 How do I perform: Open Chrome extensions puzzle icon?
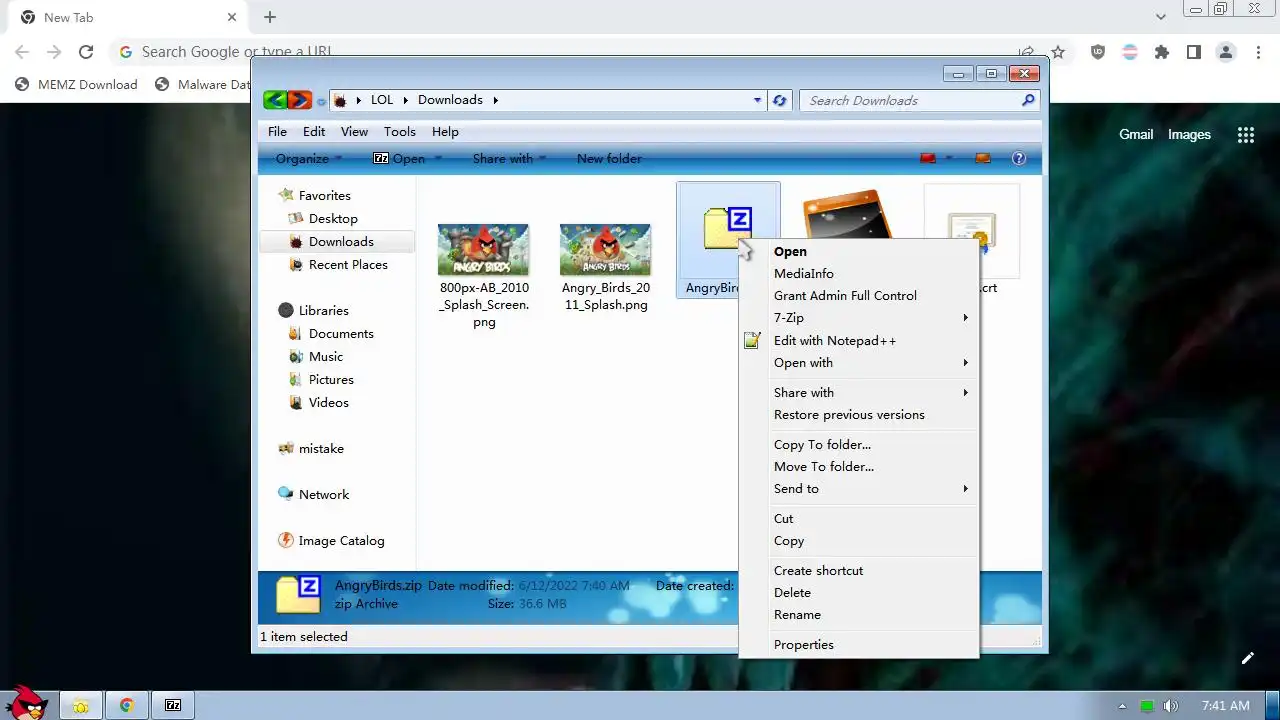(x=1161, y=52)
